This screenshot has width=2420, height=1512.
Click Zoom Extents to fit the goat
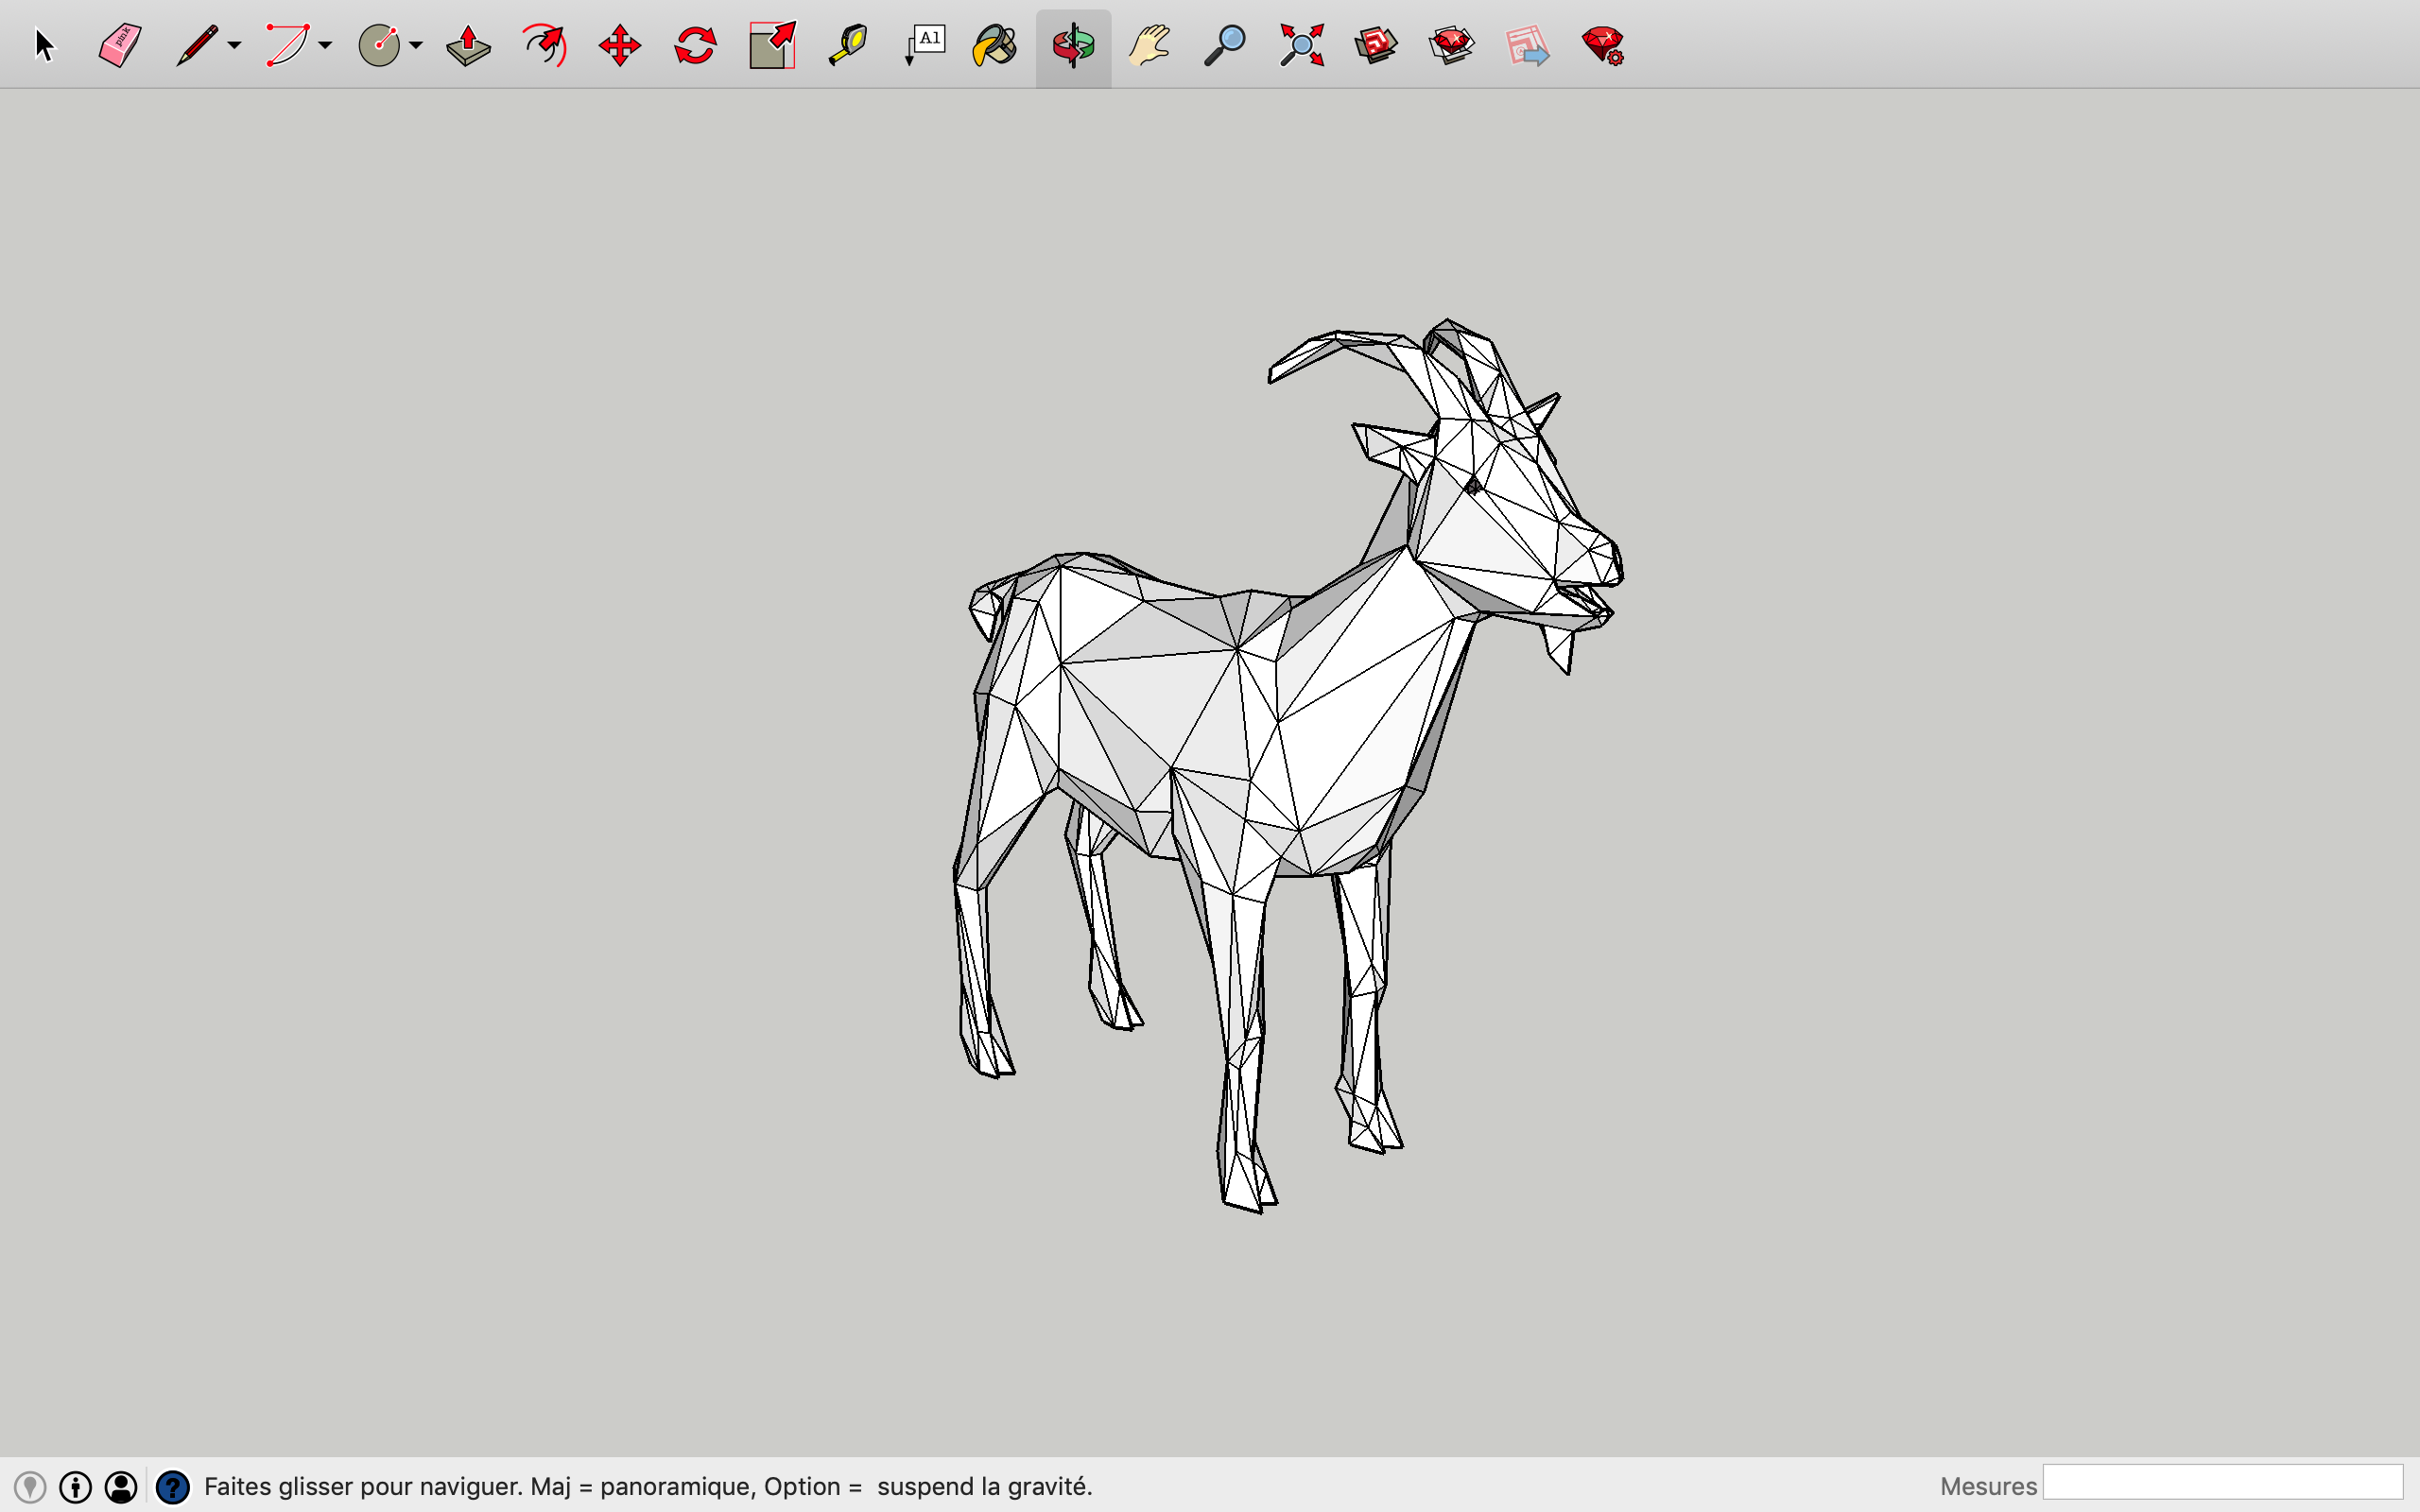coord(1300,45)
